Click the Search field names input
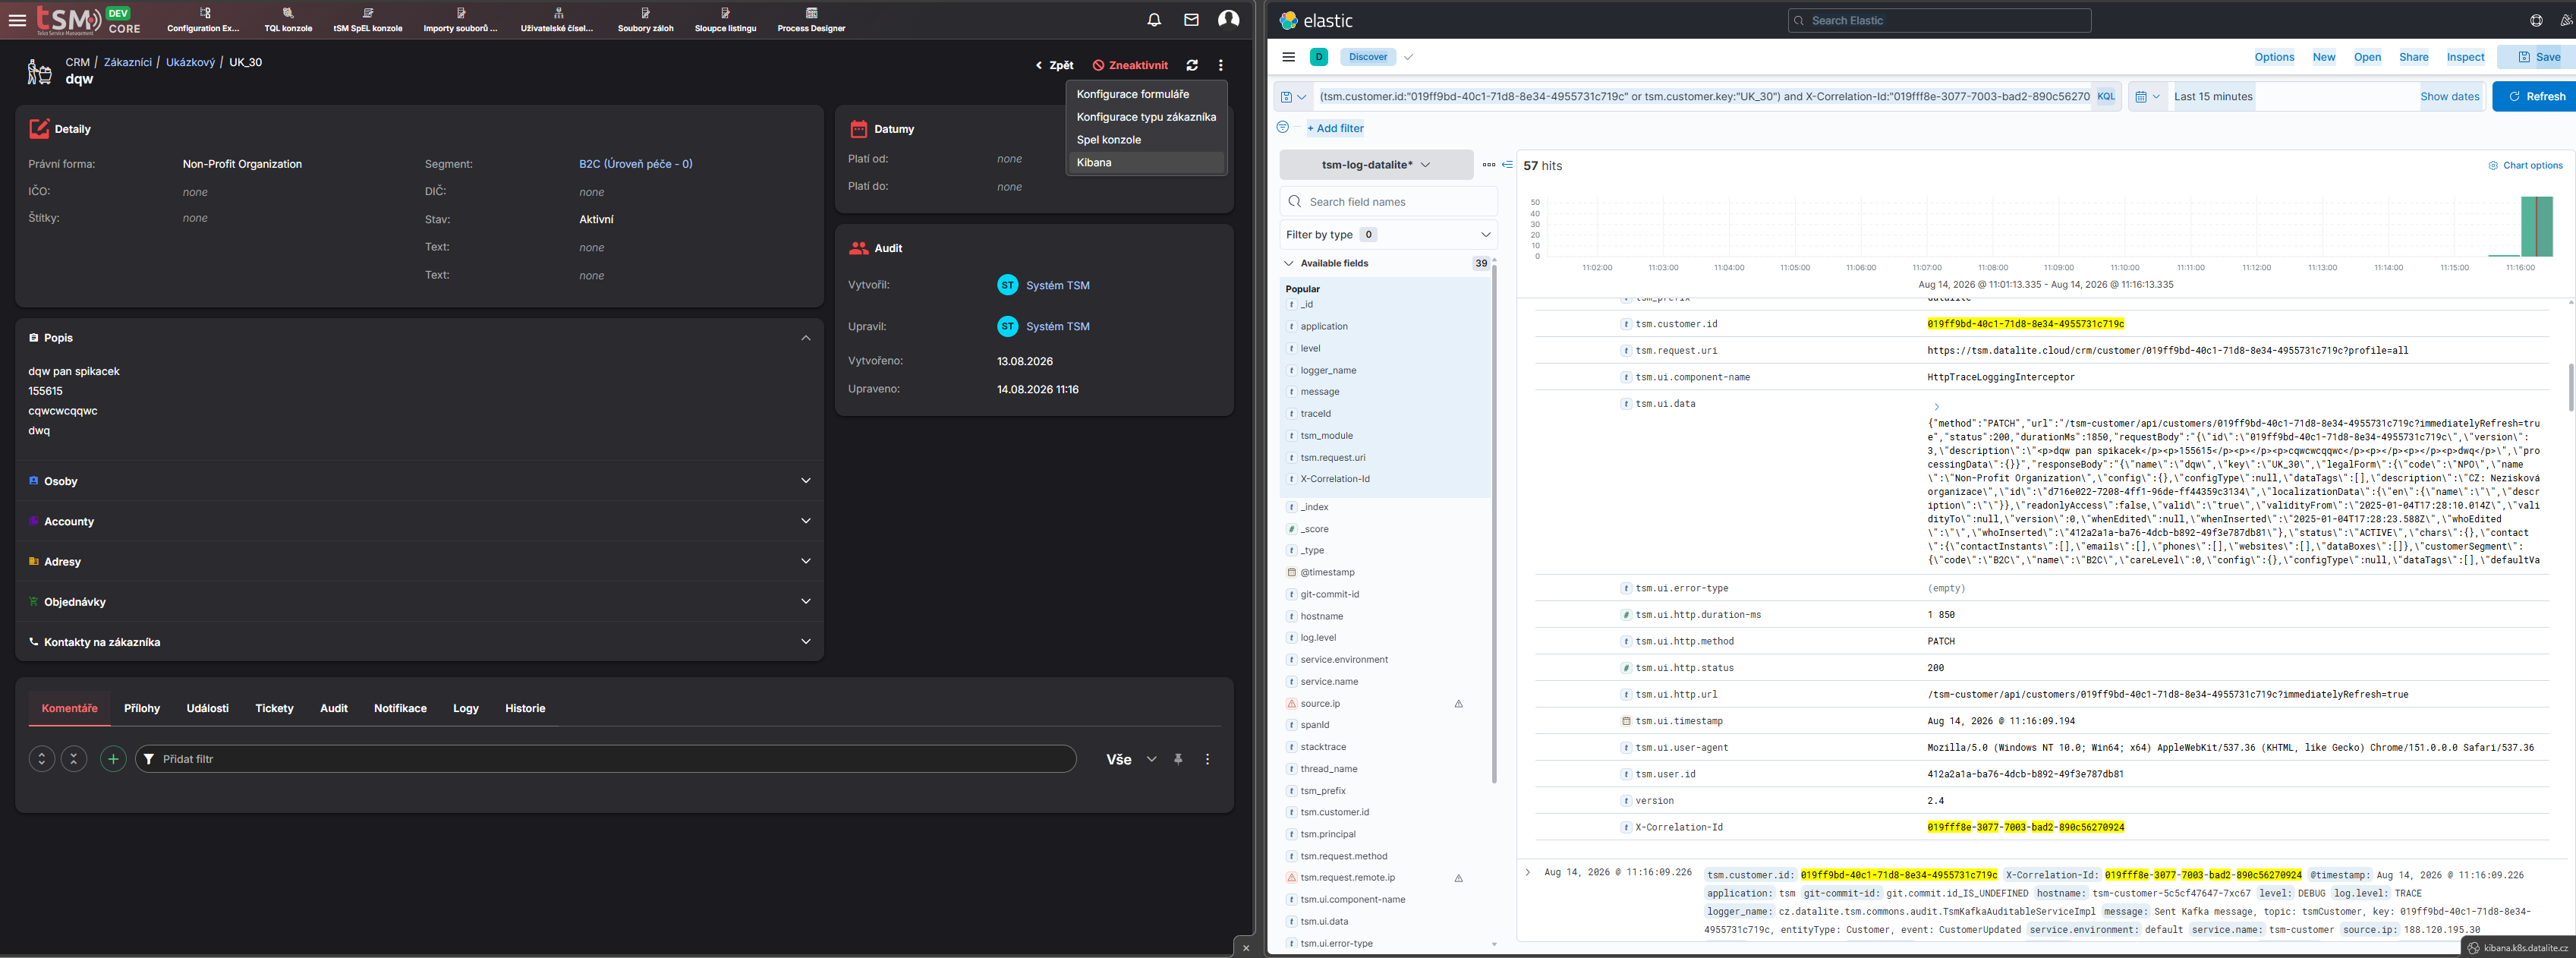The image size is (2576, 958). [1388, 202]
